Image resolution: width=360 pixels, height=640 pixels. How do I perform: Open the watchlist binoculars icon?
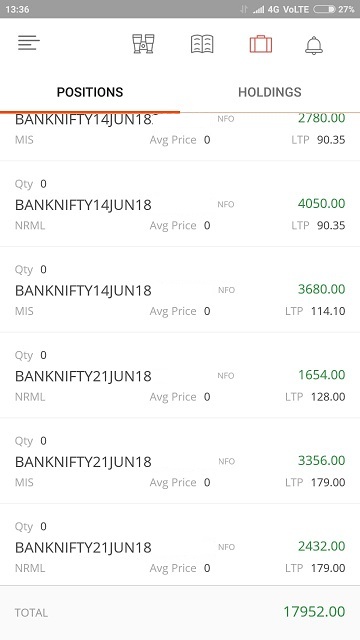click(x=143, y=44)
